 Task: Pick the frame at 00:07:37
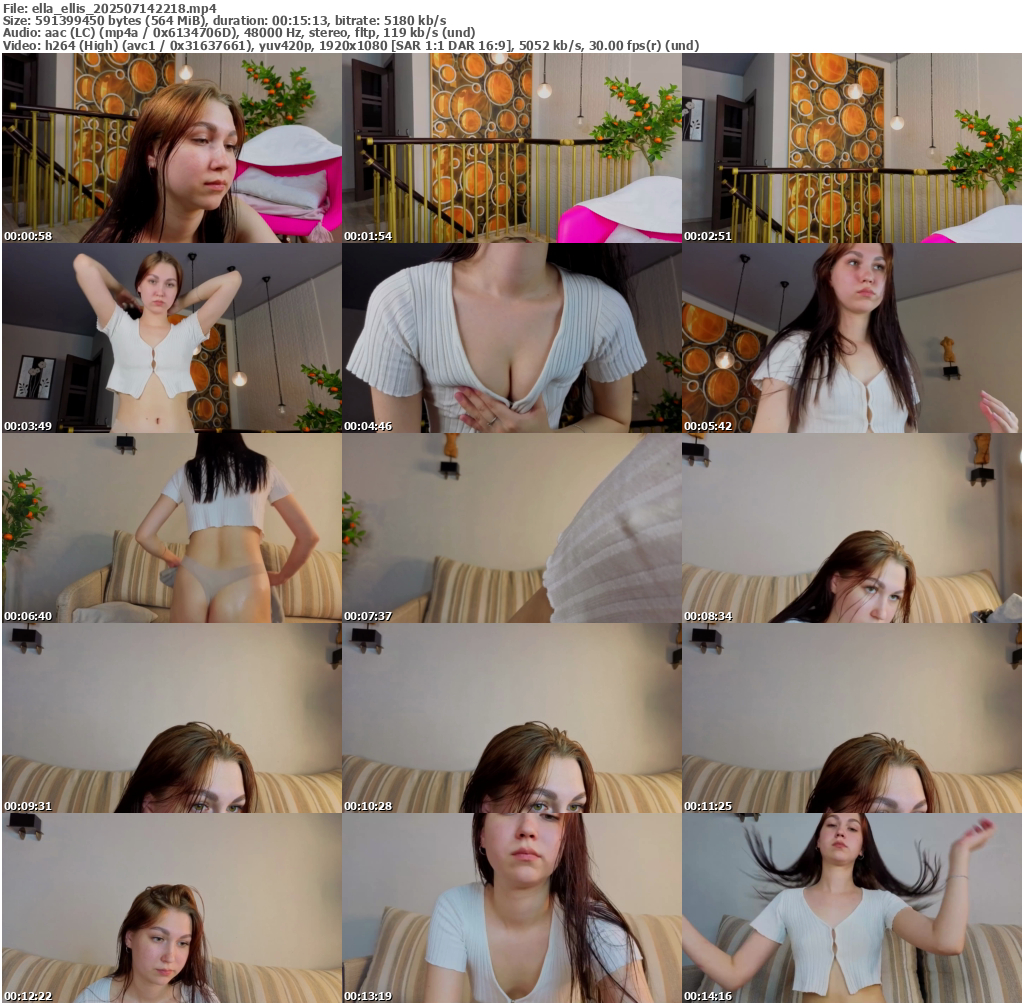tap(512, 528)
